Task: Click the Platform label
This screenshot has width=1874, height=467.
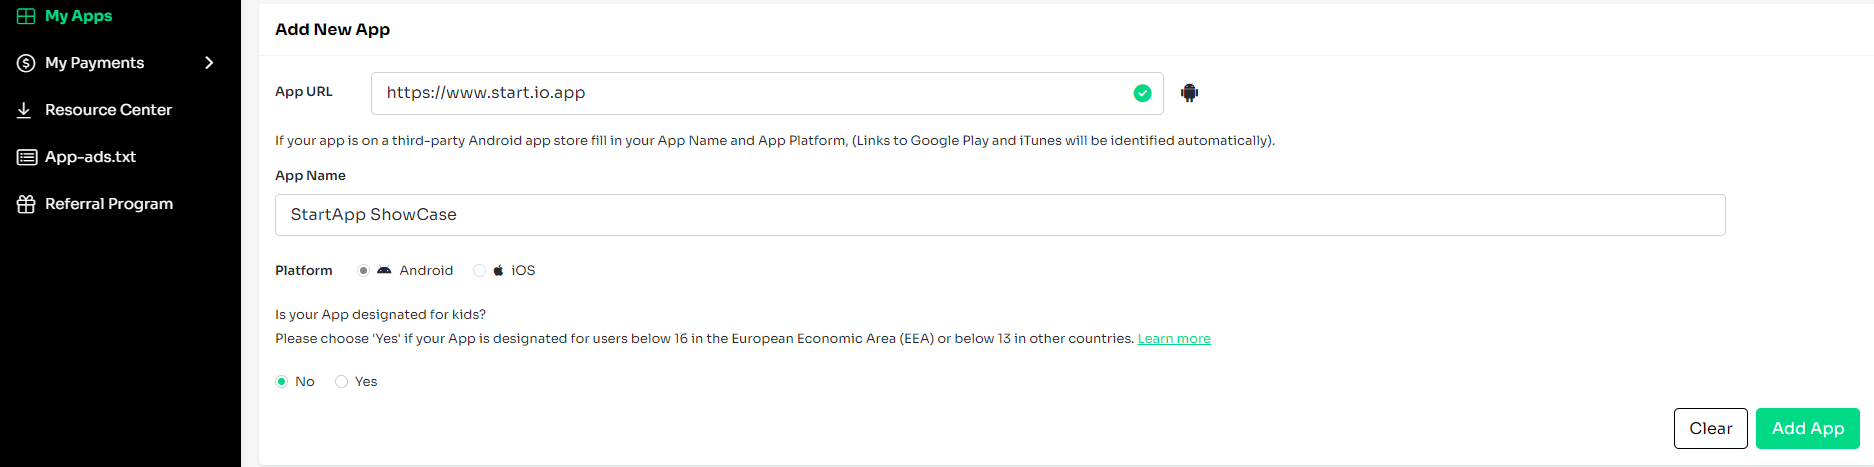Action: pos(304,271)
